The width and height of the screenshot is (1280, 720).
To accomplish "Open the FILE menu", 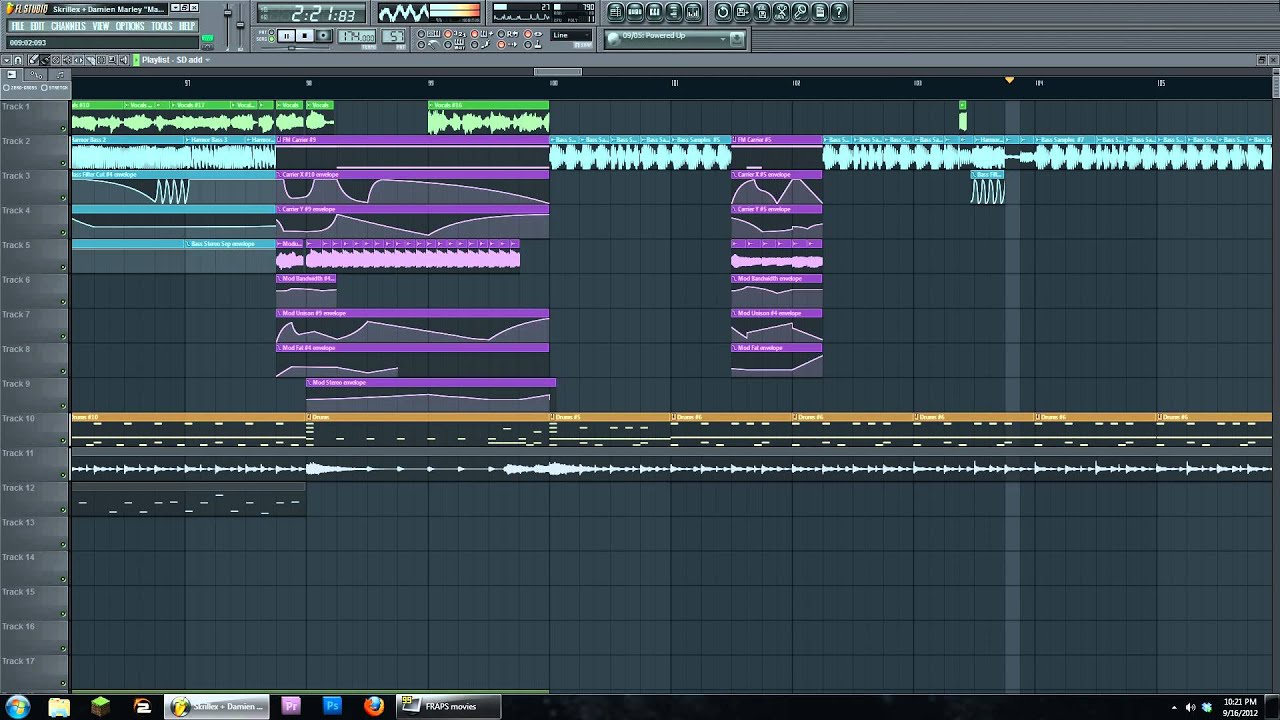I will (17, 26).
